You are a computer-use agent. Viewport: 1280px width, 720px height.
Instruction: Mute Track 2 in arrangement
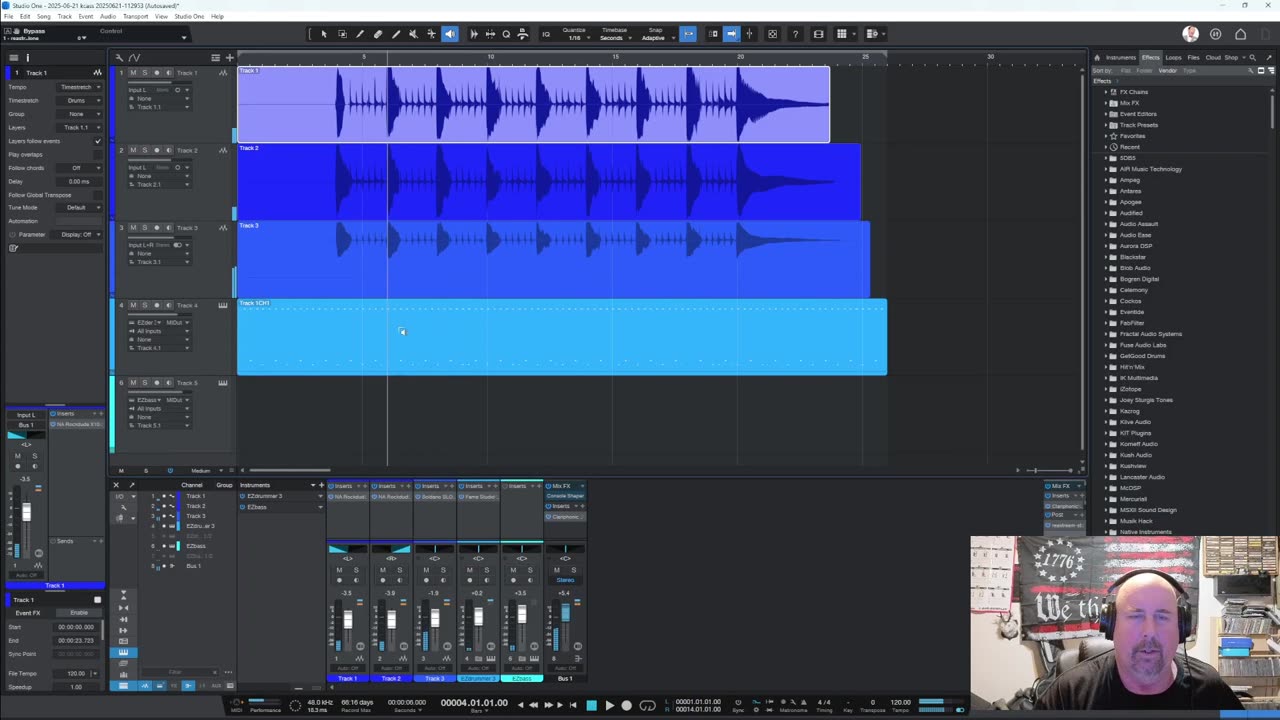134,150
